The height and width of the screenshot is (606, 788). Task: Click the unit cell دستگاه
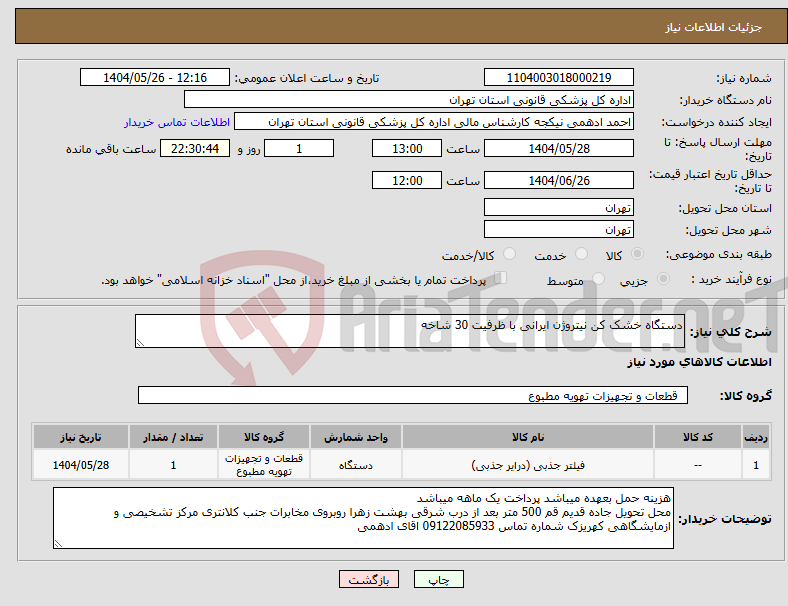click(356, 465)
